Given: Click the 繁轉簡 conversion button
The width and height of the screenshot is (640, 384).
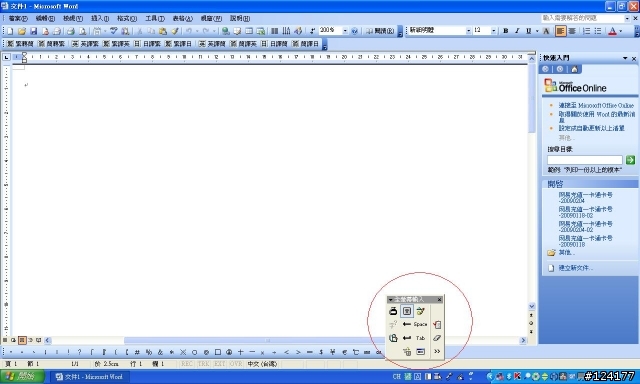Looking at the screenshot, I should pyautogui.click(x=20, y=44).
